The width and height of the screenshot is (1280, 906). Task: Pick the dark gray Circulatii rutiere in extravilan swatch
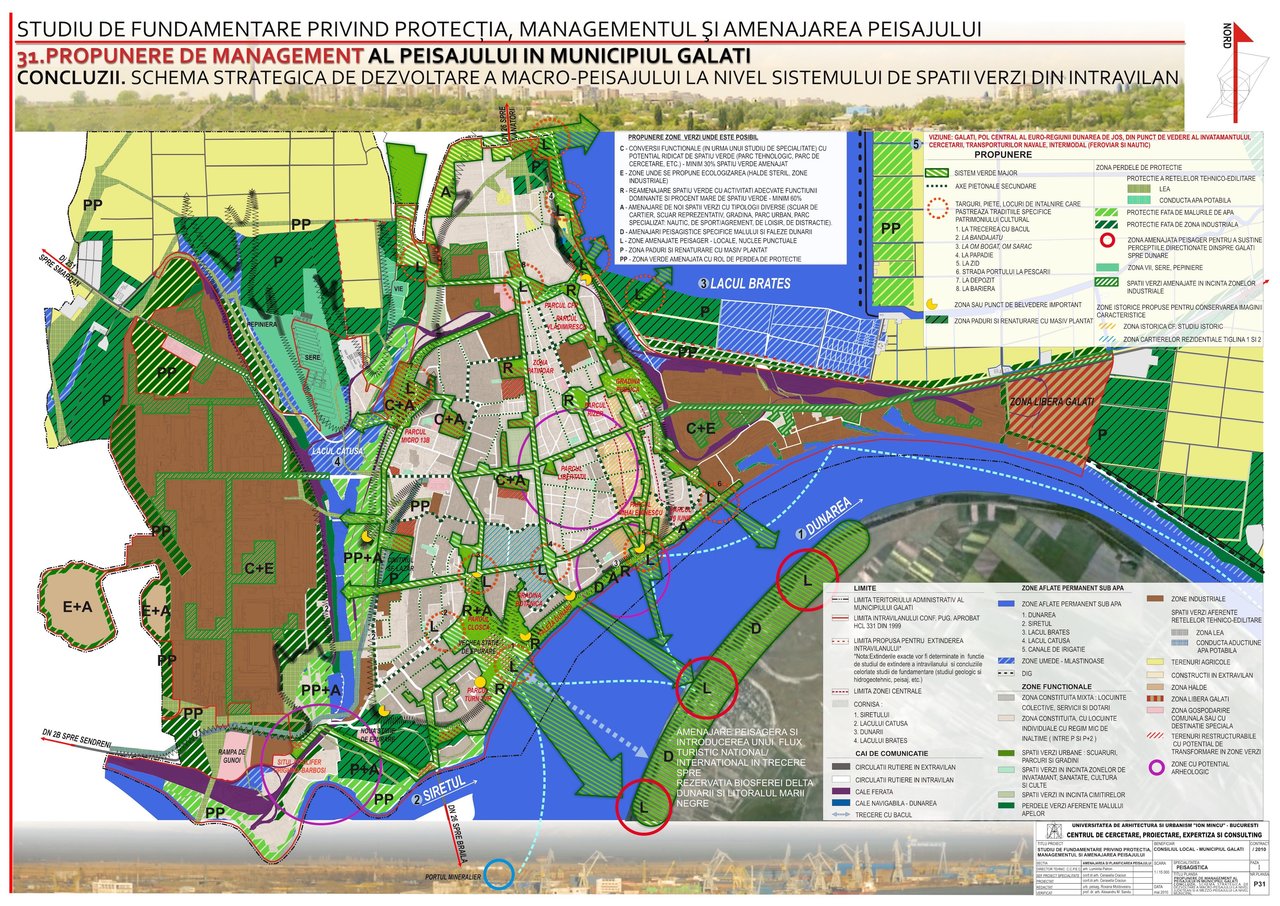[x=841, y=766]
